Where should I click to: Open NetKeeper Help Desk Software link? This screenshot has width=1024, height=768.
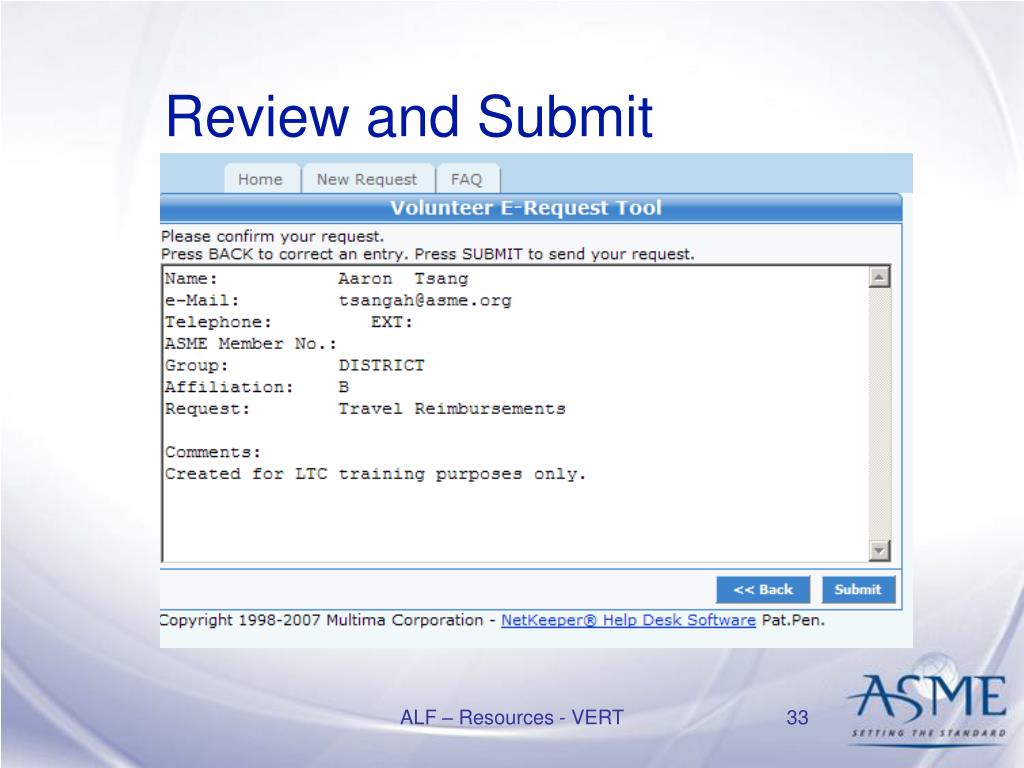[x=628, y=620]
